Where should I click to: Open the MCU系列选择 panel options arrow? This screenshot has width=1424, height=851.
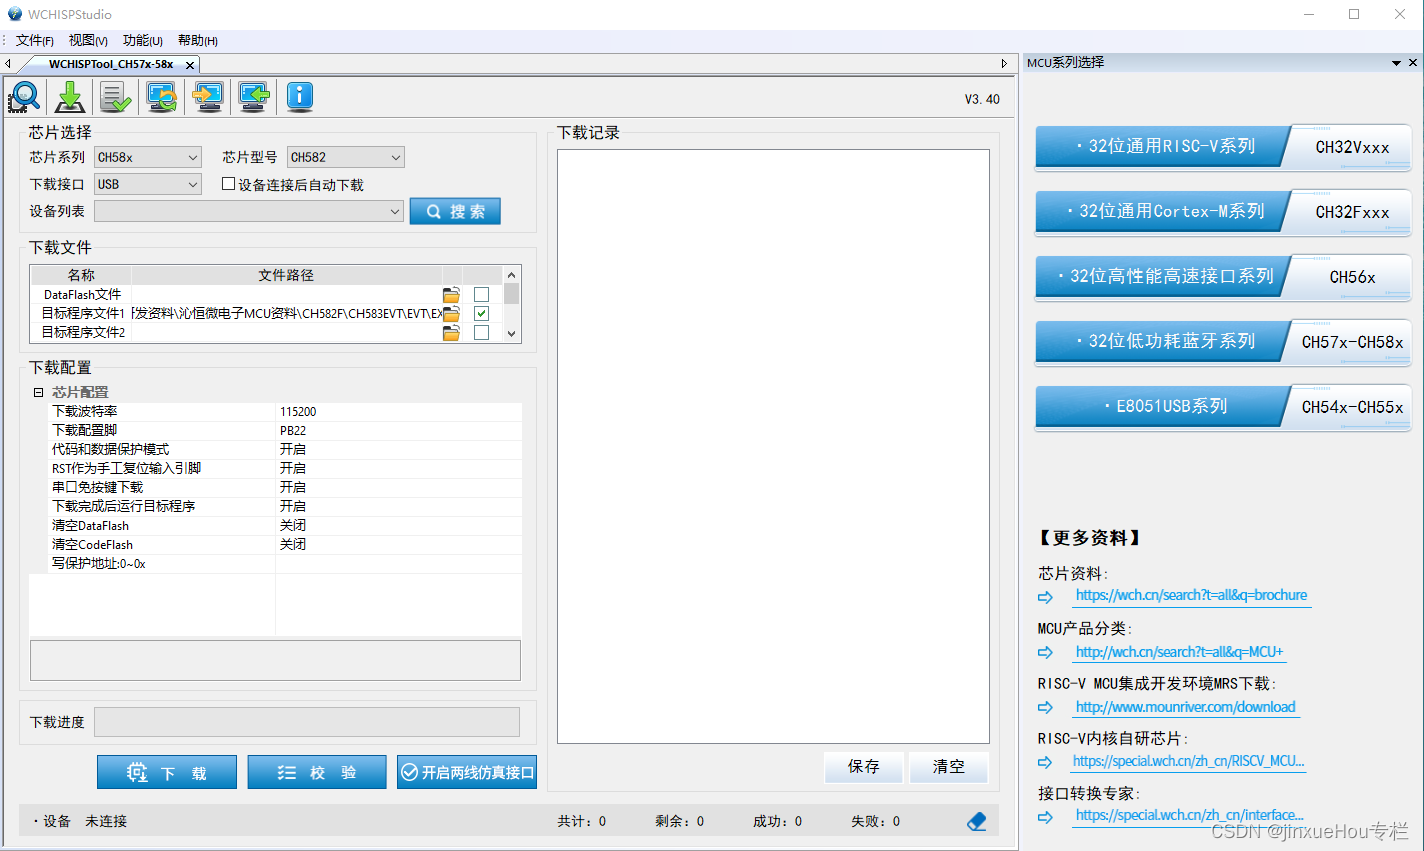(1396, 63)
